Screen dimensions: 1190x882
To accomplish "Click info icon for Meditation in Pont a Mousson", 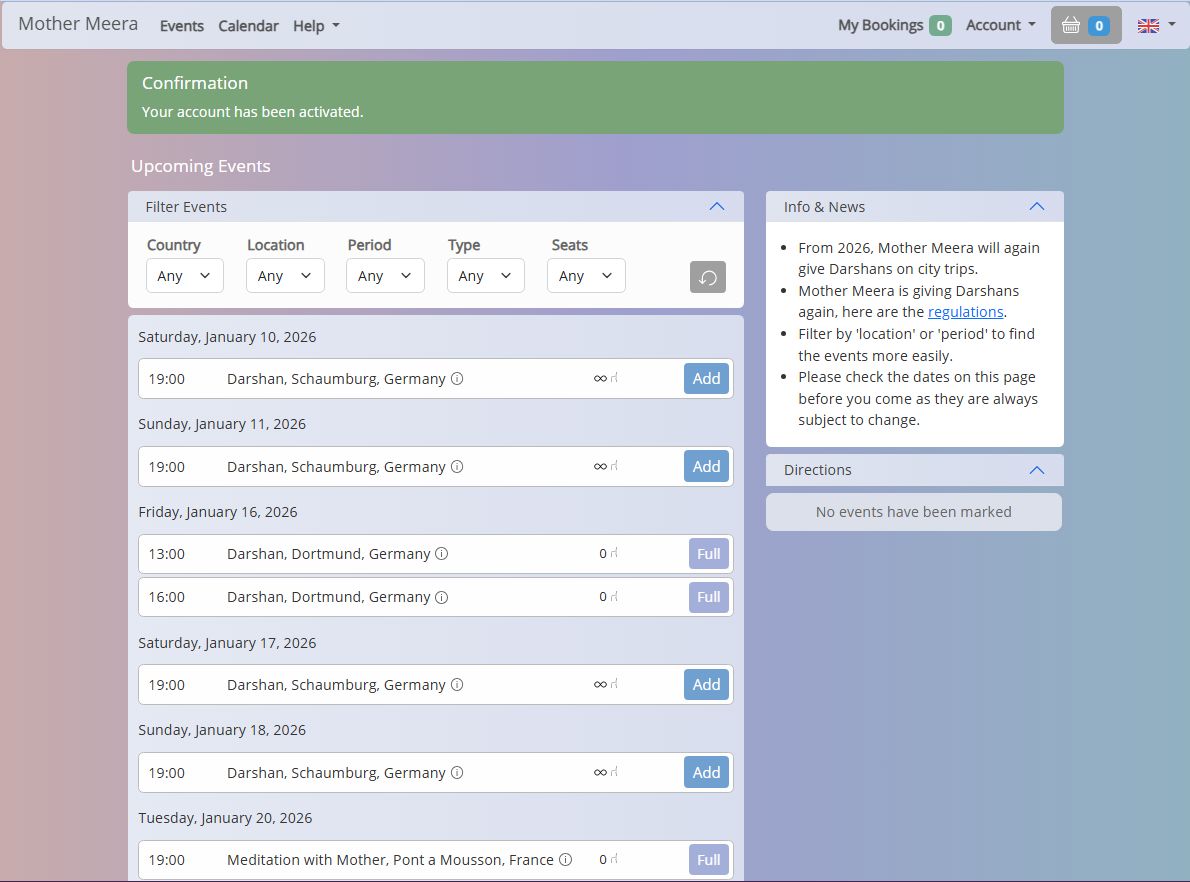I will click(565, 859).
